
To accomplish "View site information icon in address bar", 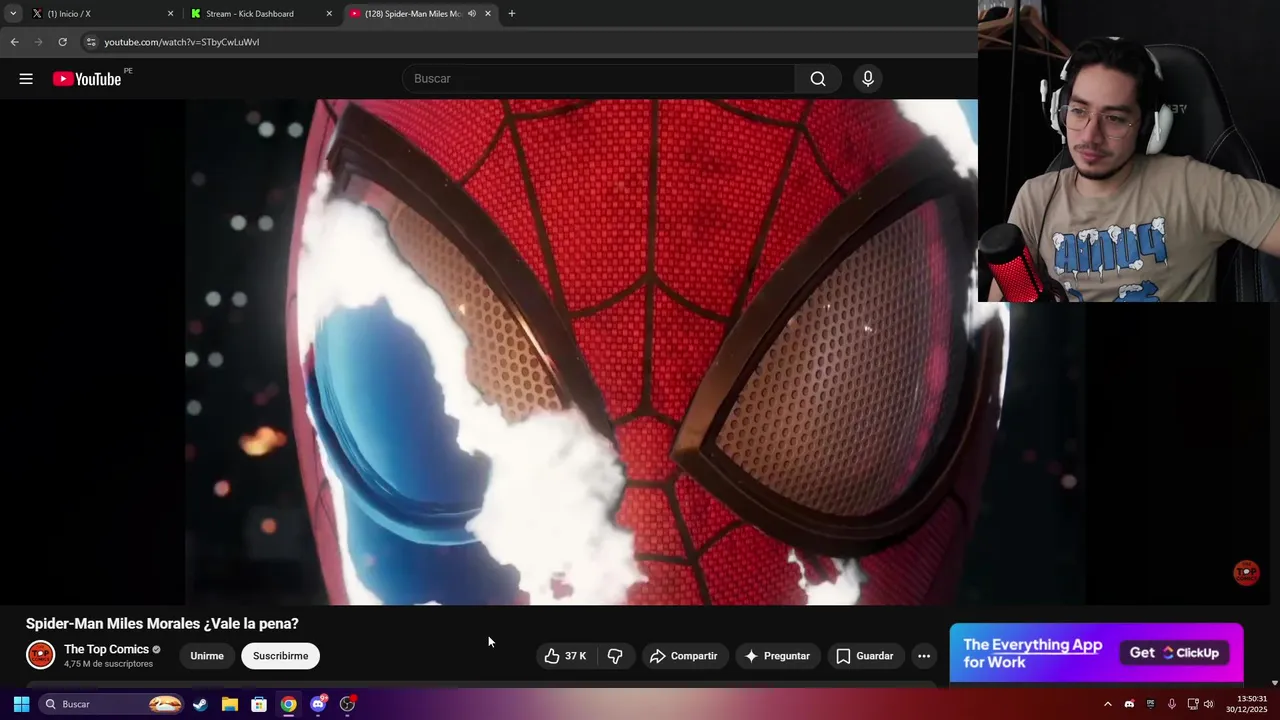I will click(91, 42).
